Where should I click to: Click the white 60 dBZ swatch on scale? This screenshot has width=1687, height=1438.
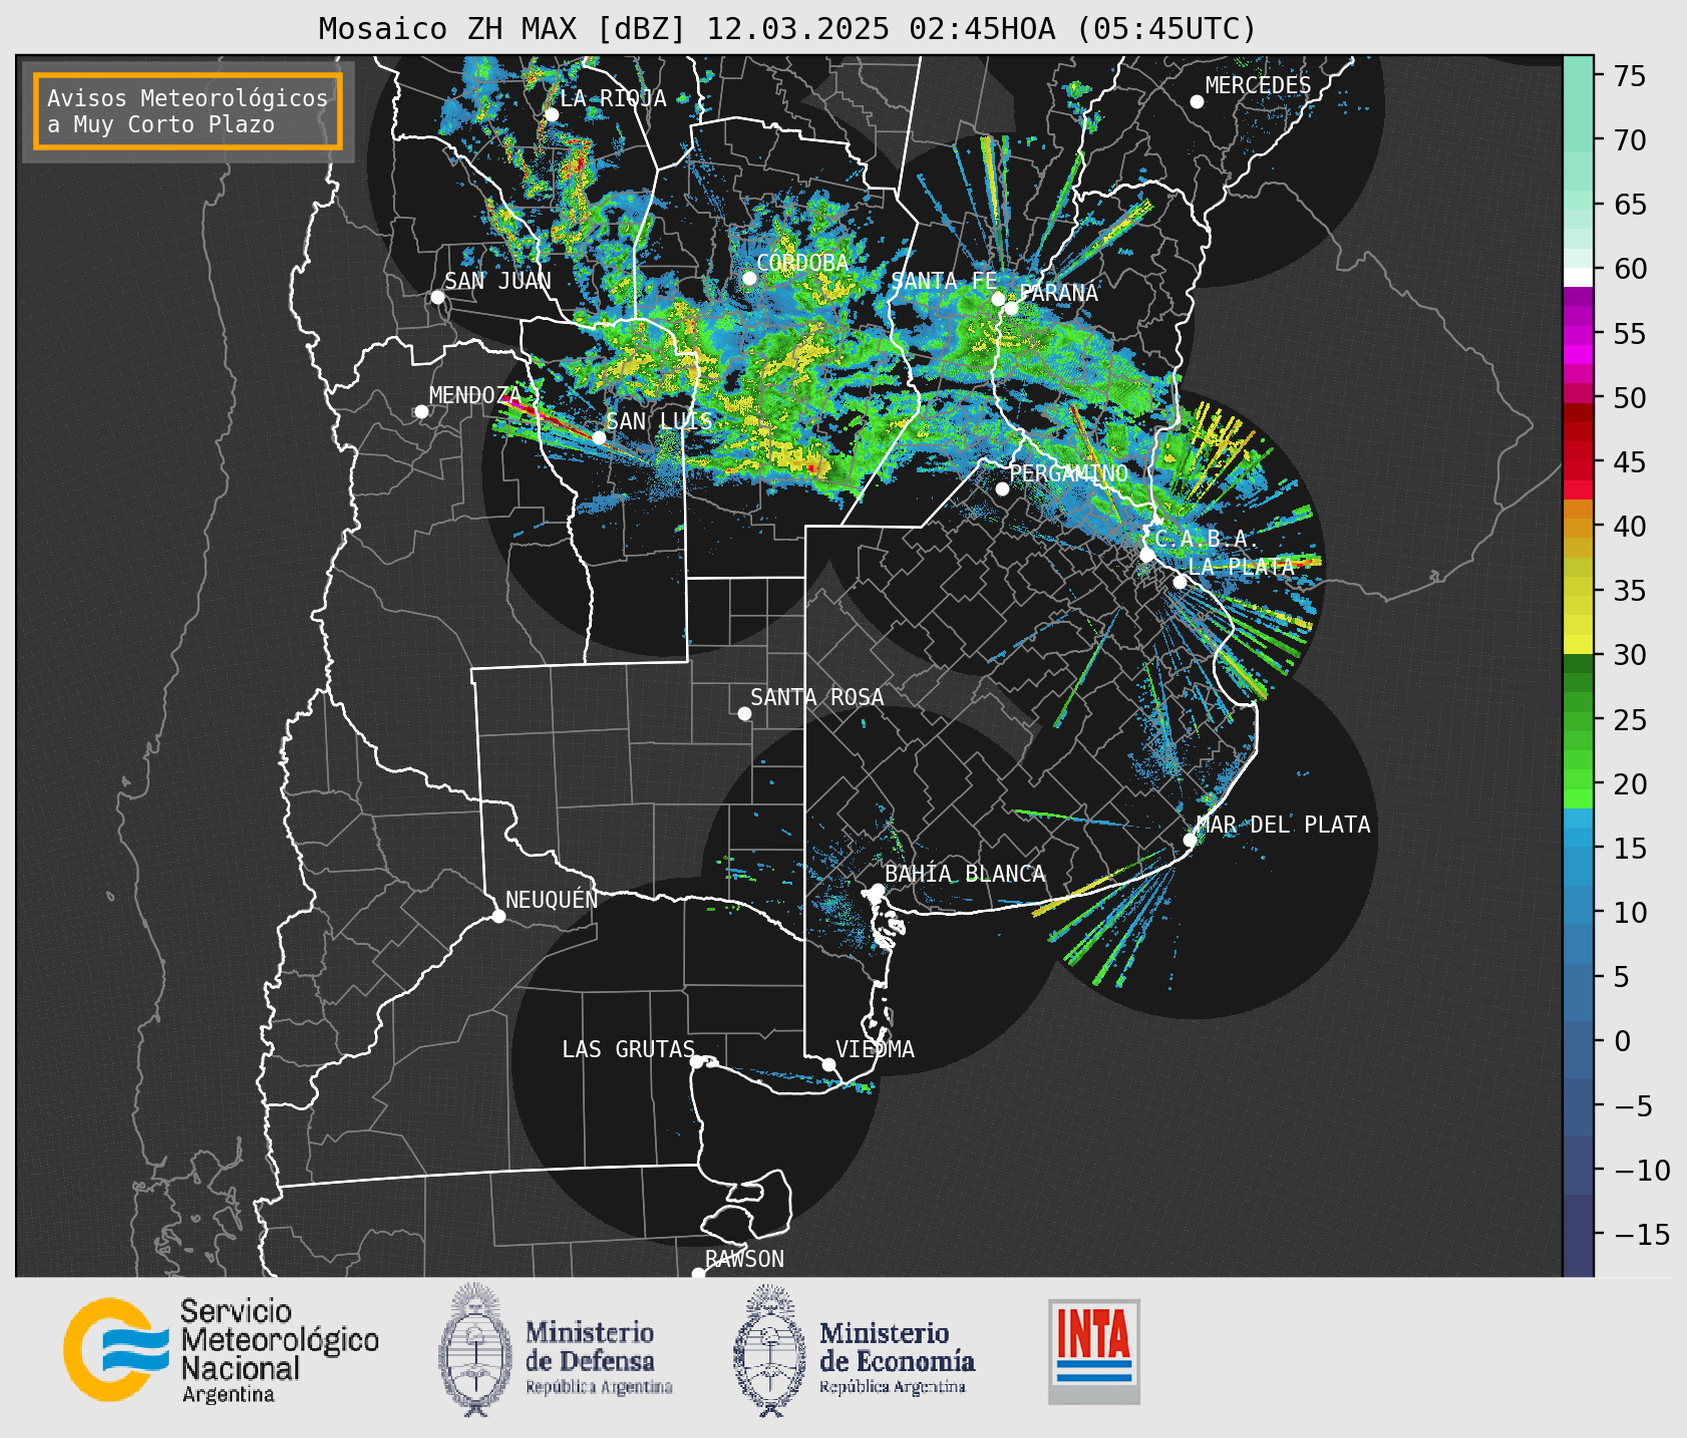pyautogui.click(x=1578, y=277)
